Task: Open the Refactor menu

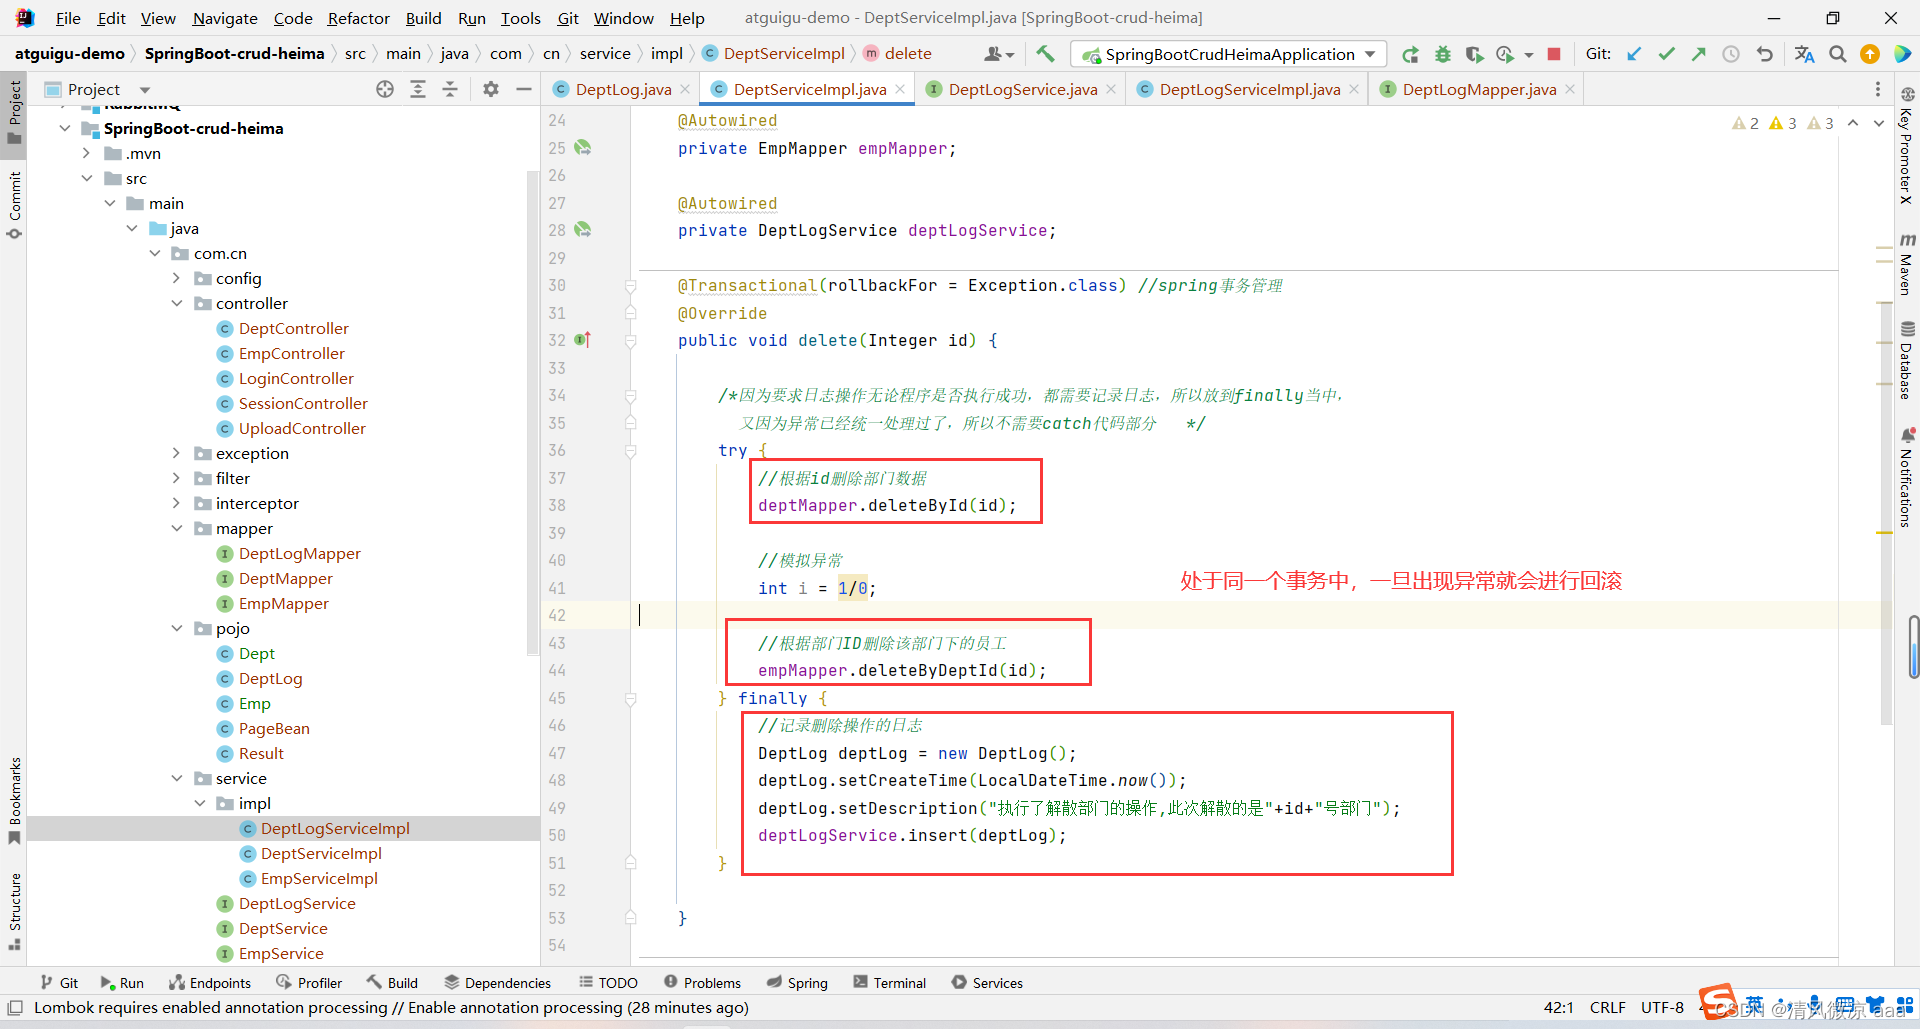Action: pos(358,18)
